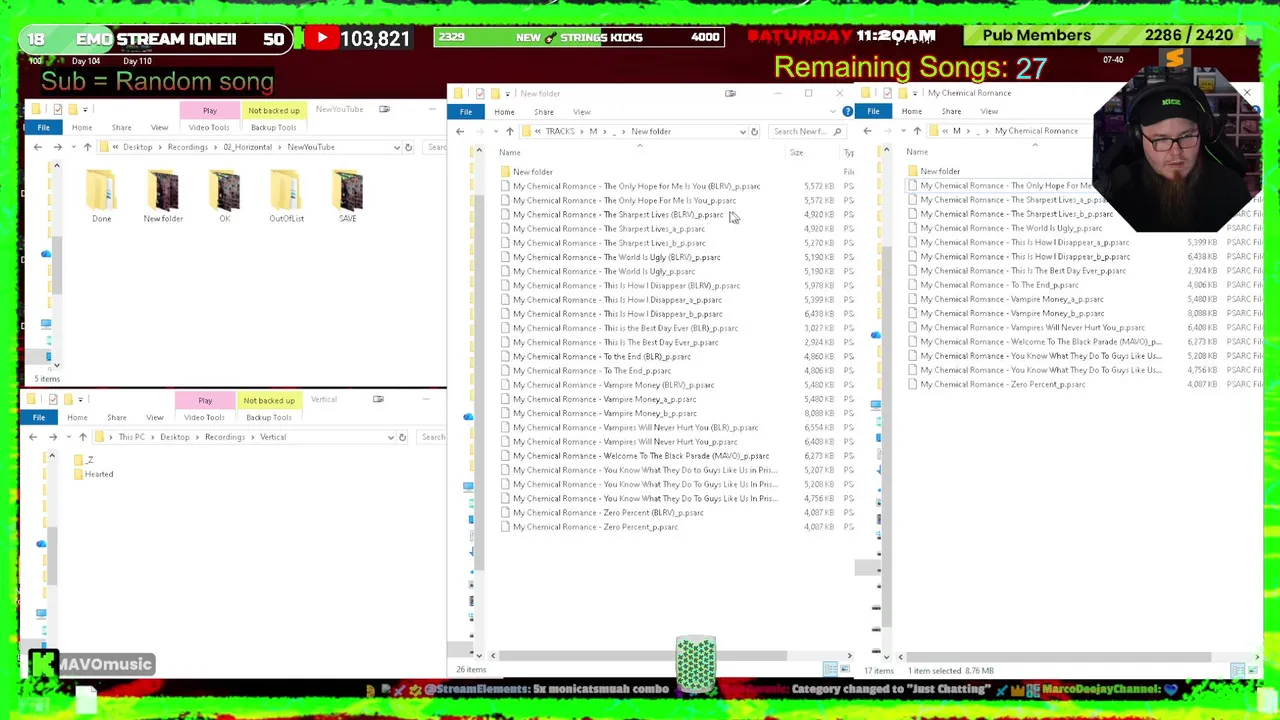Click search field in Vertical window
This screenshot has width=1280, height=720.
[x=433, y=437]
